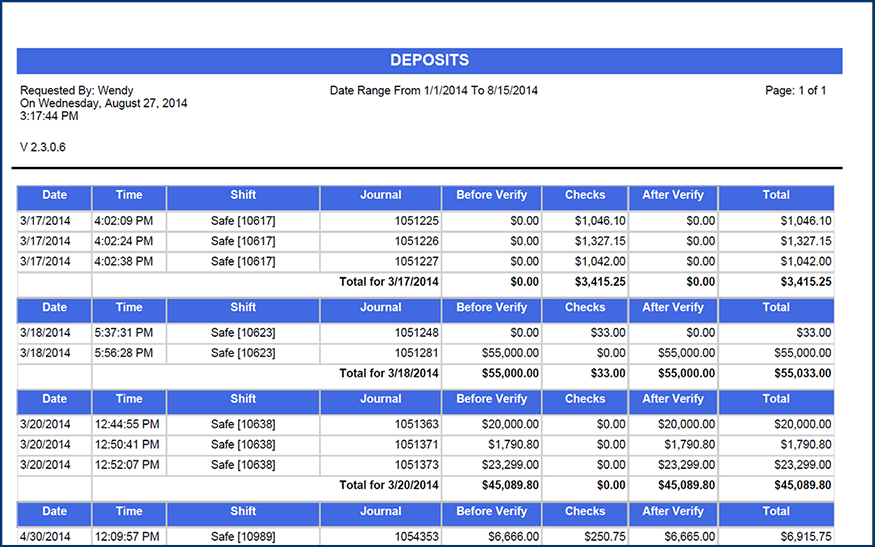Click the 'Total for 3/18/2014' label
The width and height of the screenshot is (875, 547).
pyautogui.click(x=389, y=373)
